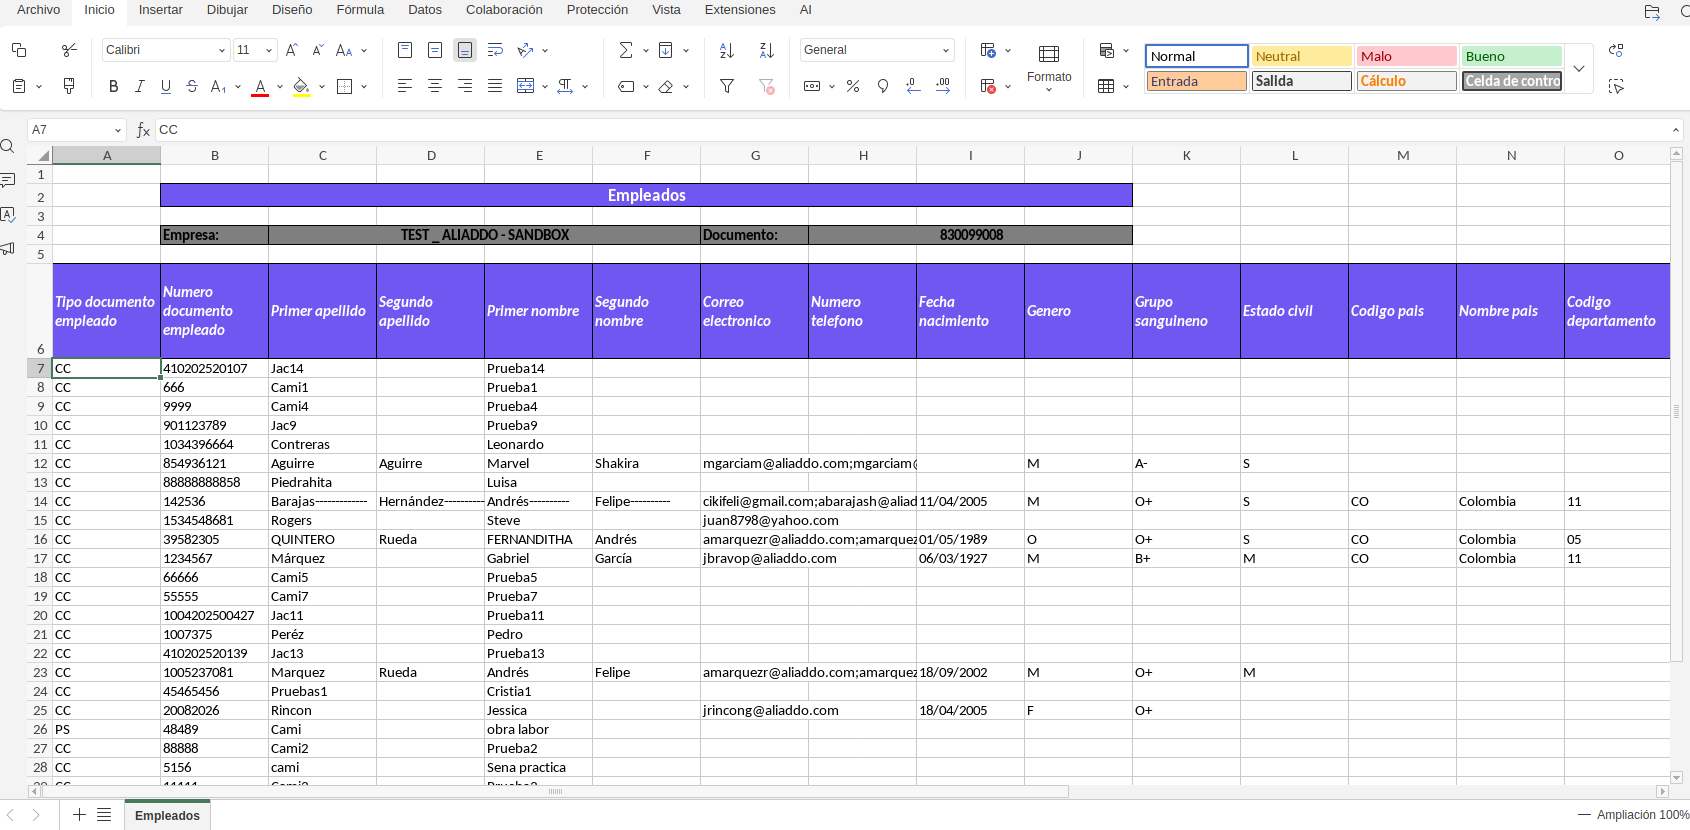Toggle wrap text for the cell
Screen dimensions: 1690x830
[495, 50]
